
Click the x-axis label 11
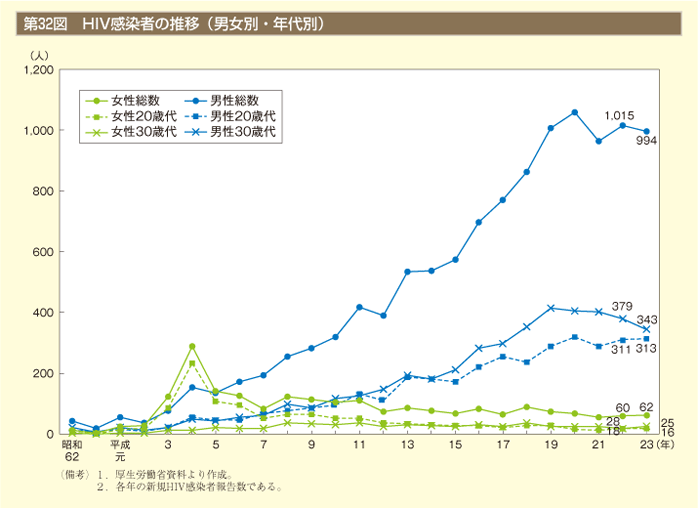point(359,445)
